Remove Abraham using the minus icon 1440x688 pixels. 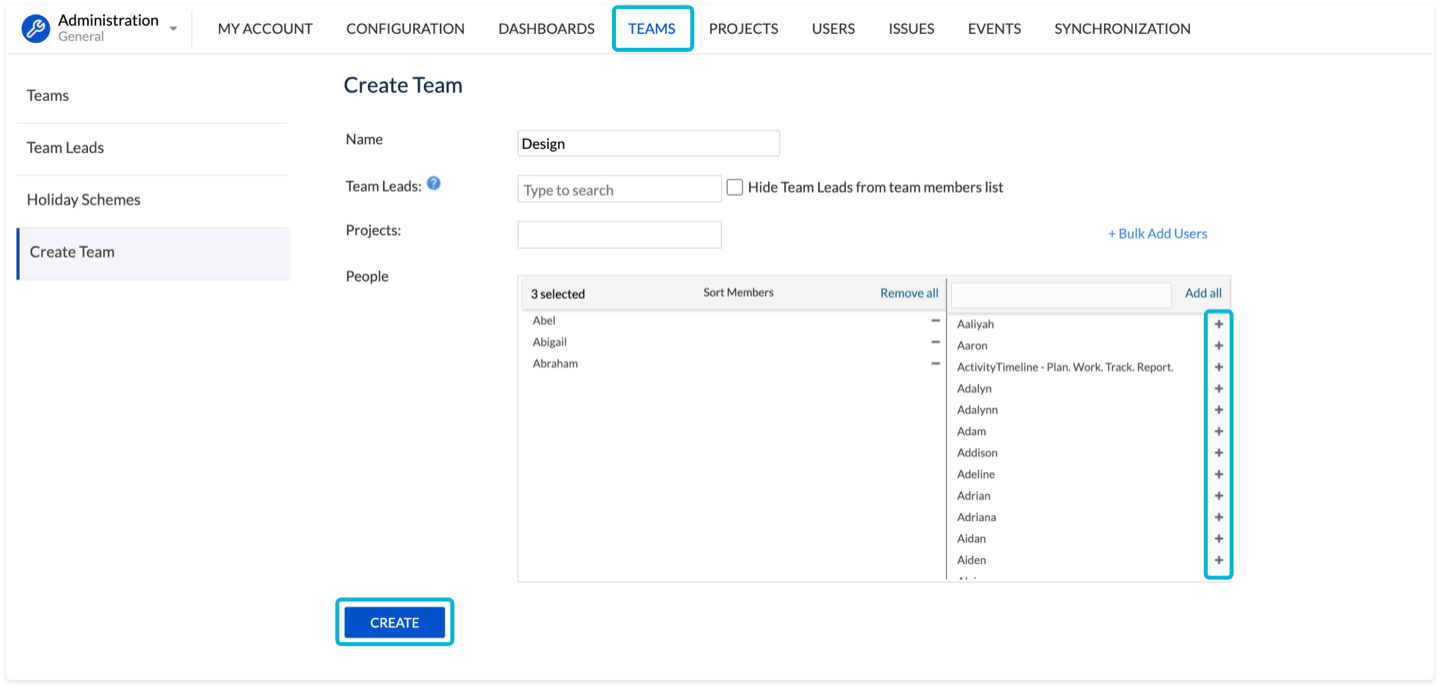pos(935,364)
